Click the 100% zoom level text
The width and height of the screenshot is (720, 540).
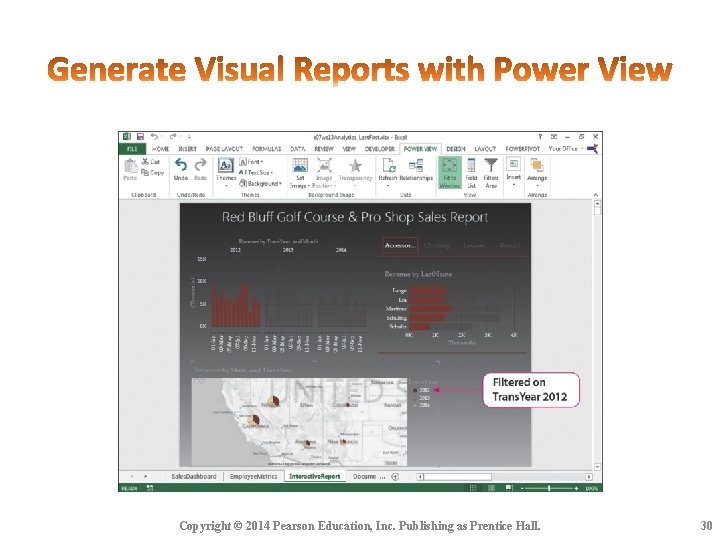[591, 489]
